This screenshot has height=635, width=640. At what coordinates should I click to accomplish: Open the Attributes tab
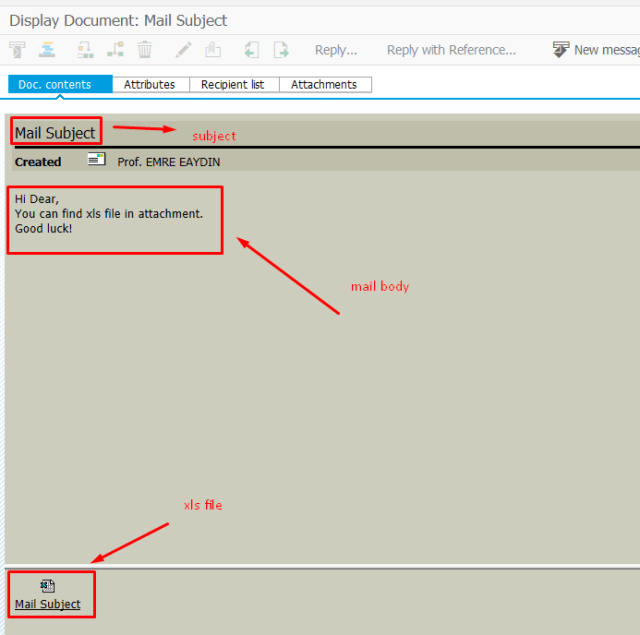(149, 85)
